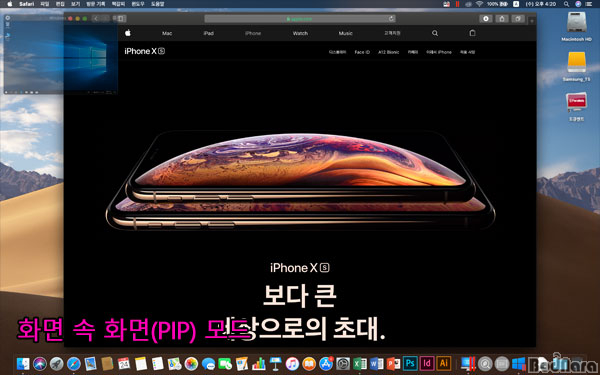Show Safari tab overview button
The height and width of the screenshot is (375, 600).
coord(518,18)
